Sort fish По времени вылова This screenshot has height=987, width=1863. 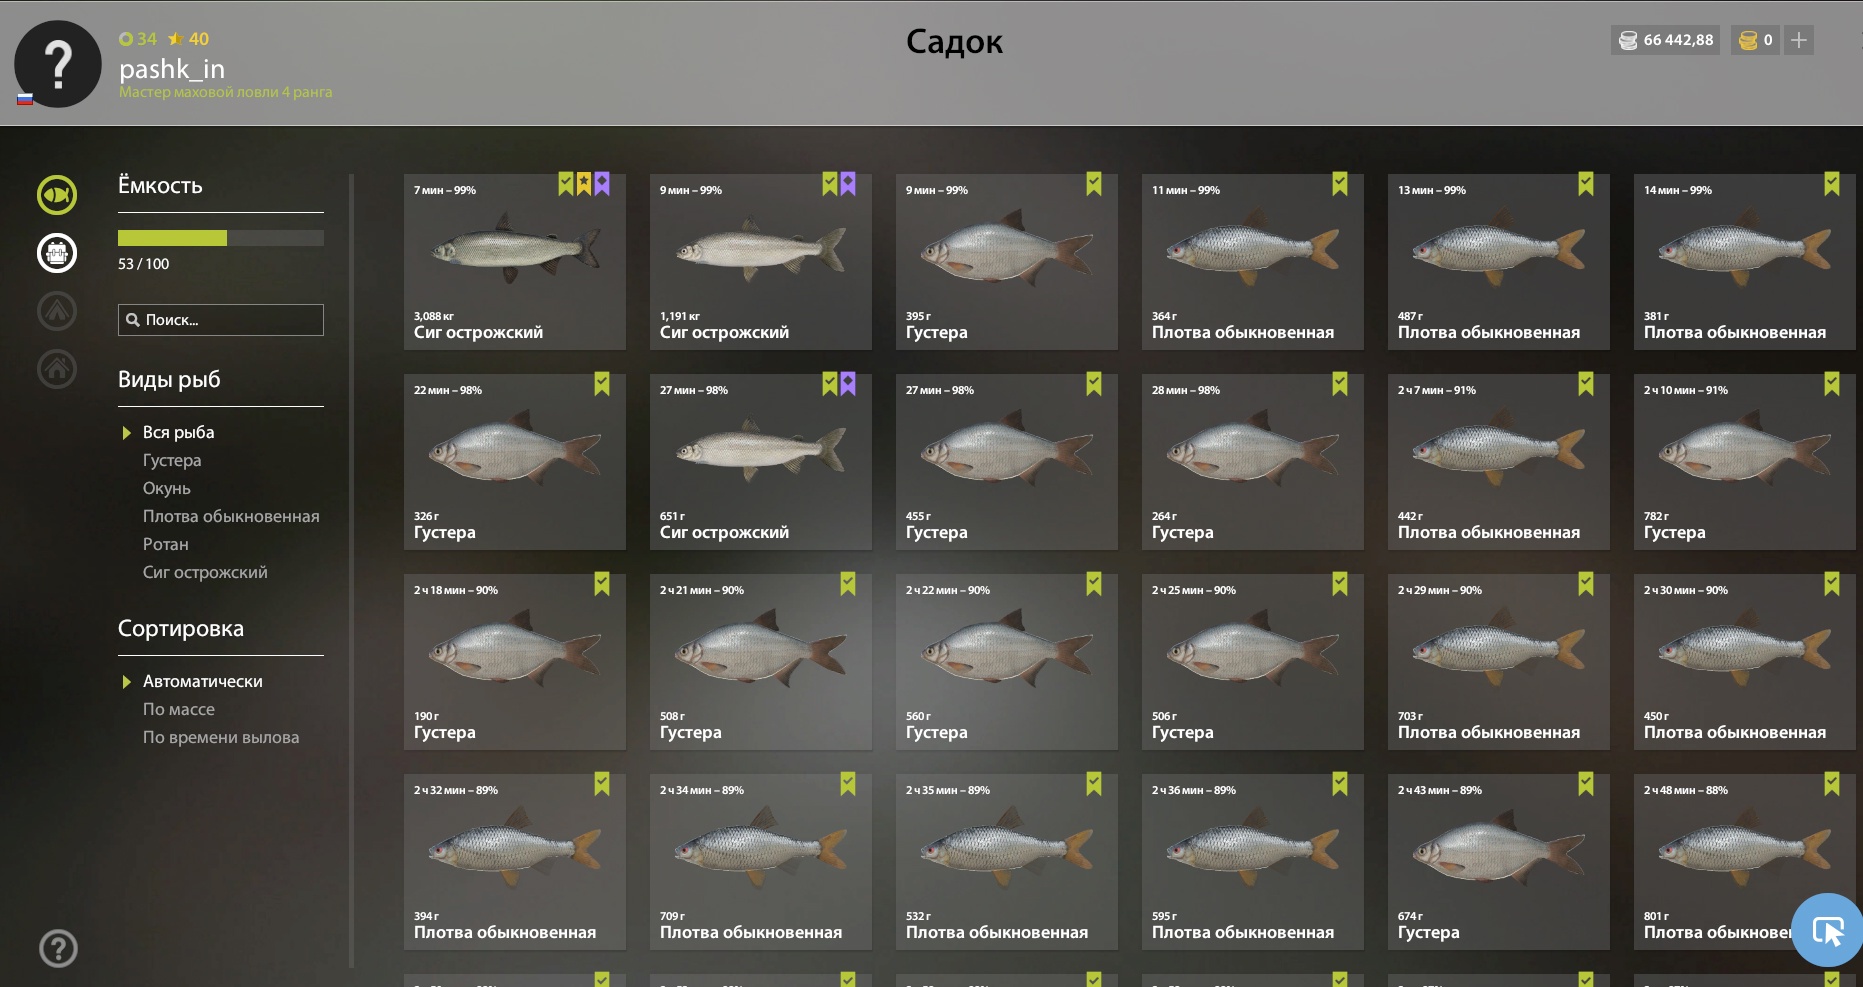pyautogui.click(x=221, y=737)
